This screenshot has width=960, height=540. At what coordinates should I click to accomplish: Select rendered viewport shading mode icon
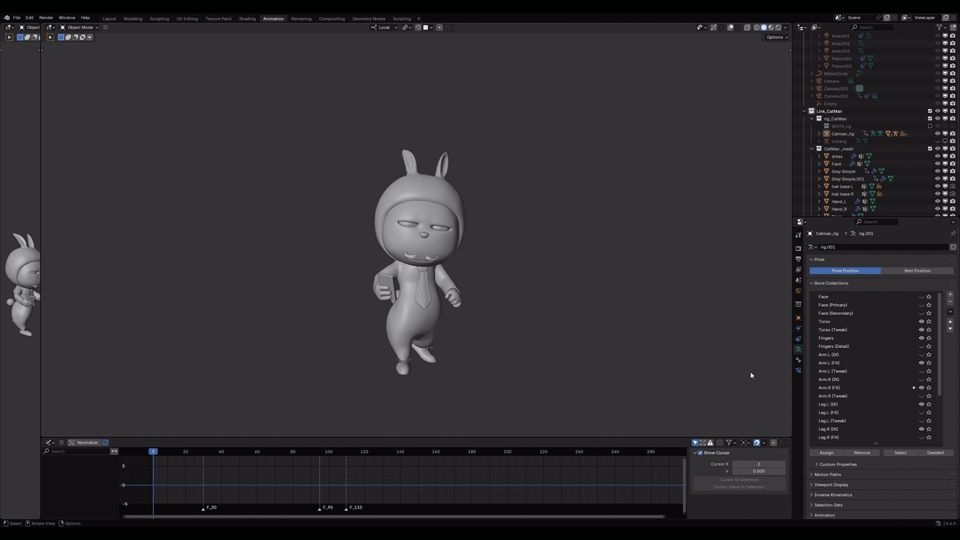point(778,28)
